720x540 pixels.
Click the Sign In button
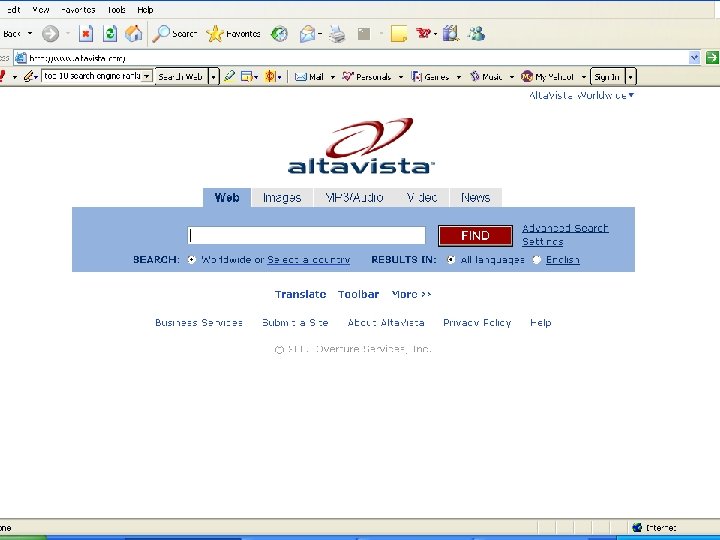click(x=607, y=77)
